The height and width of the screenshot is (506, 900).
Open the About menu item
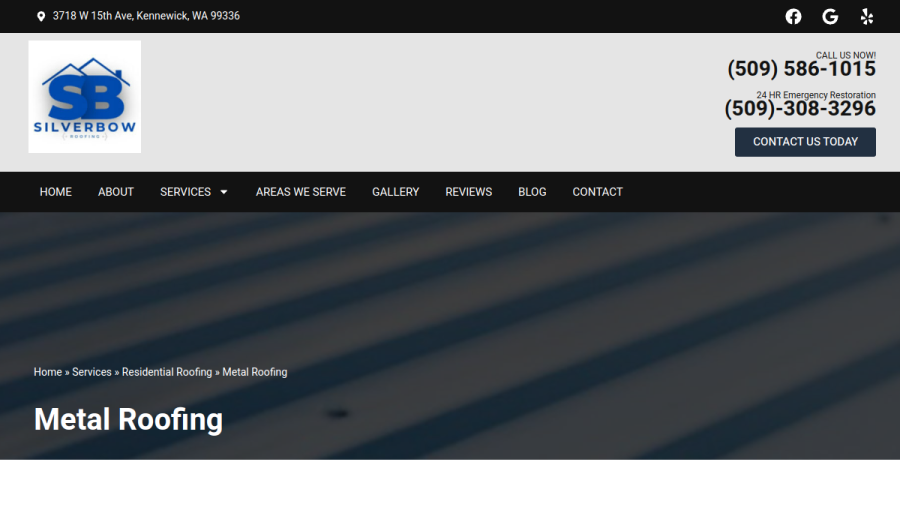point(116,192)
